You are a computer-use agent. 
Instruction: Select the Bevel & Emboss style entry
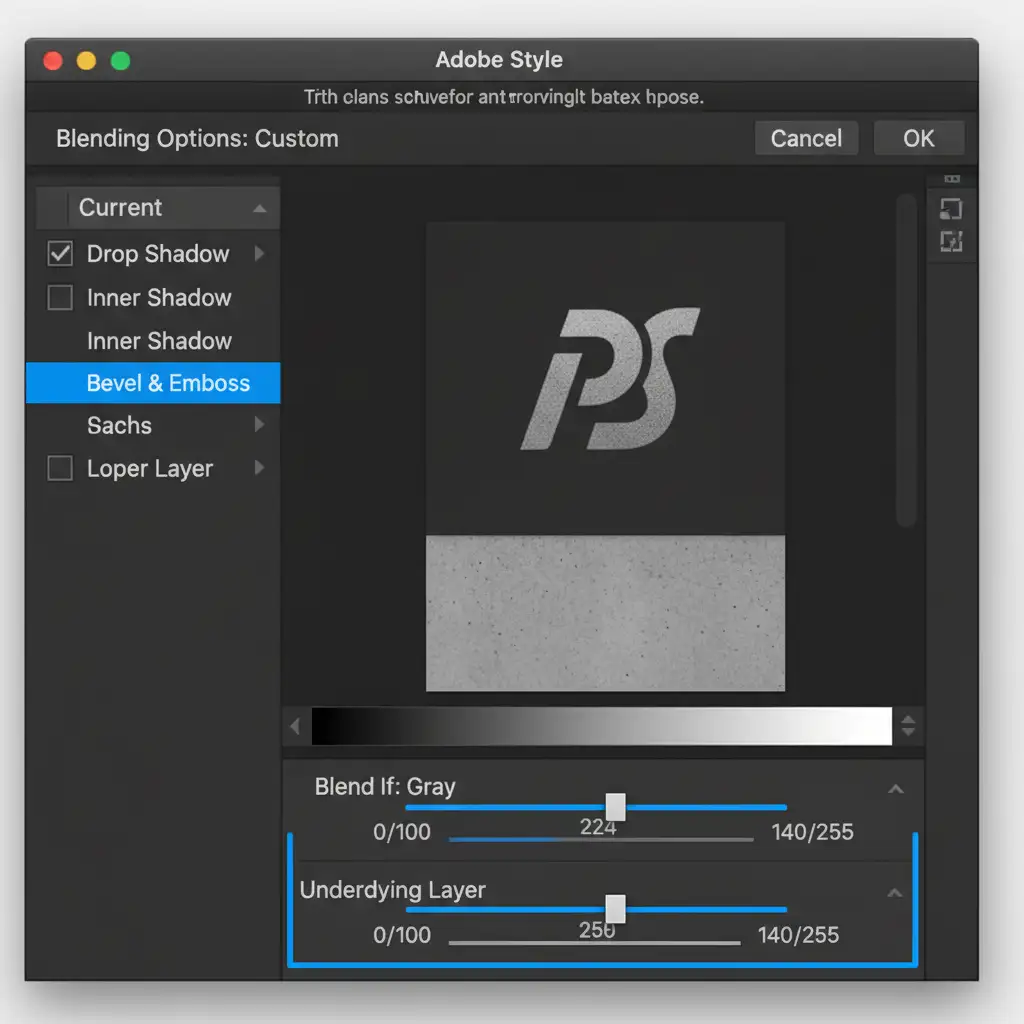[x=168, y=383]
